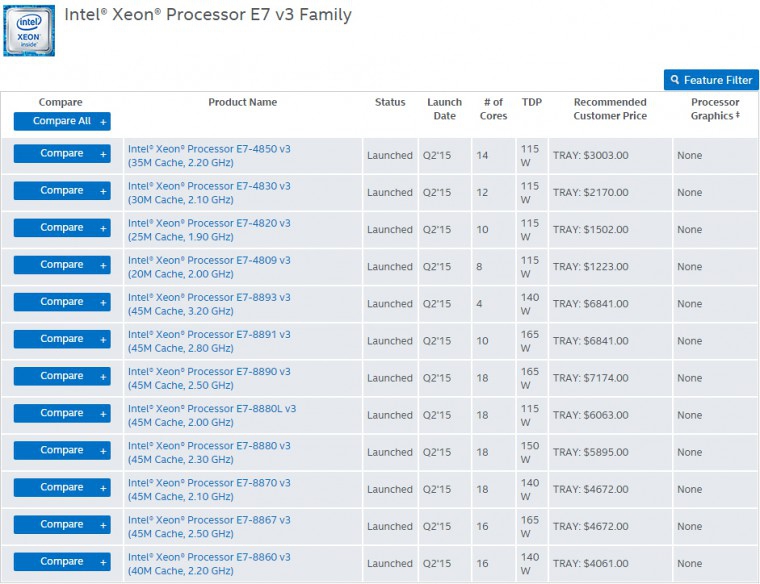The image size is (760, 584).
Task: Add E7-8890 v3 to compare list
Action: point(62,376)
